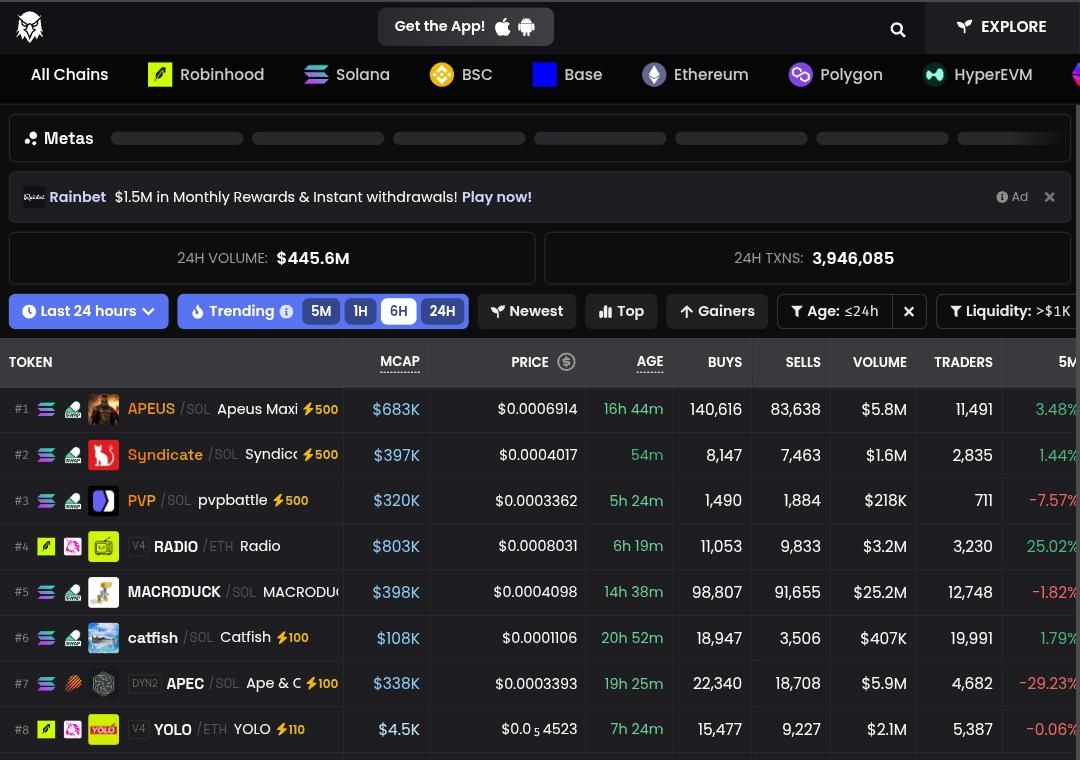Image resolution: width=1080 pixels, height=760 pixels.
Task: Click the Trending info icon
Action: point(286,311)
